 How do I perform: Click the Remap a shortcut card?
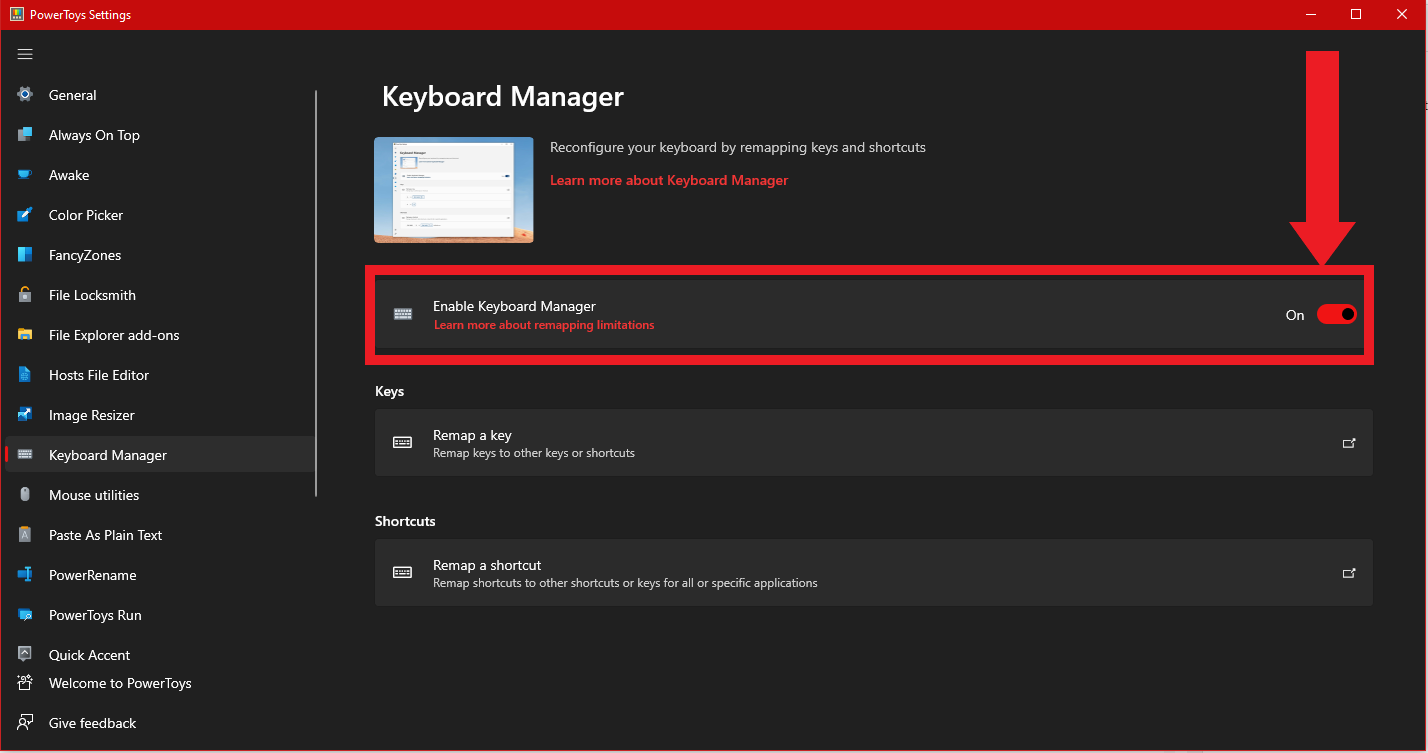tap(874, 573)
